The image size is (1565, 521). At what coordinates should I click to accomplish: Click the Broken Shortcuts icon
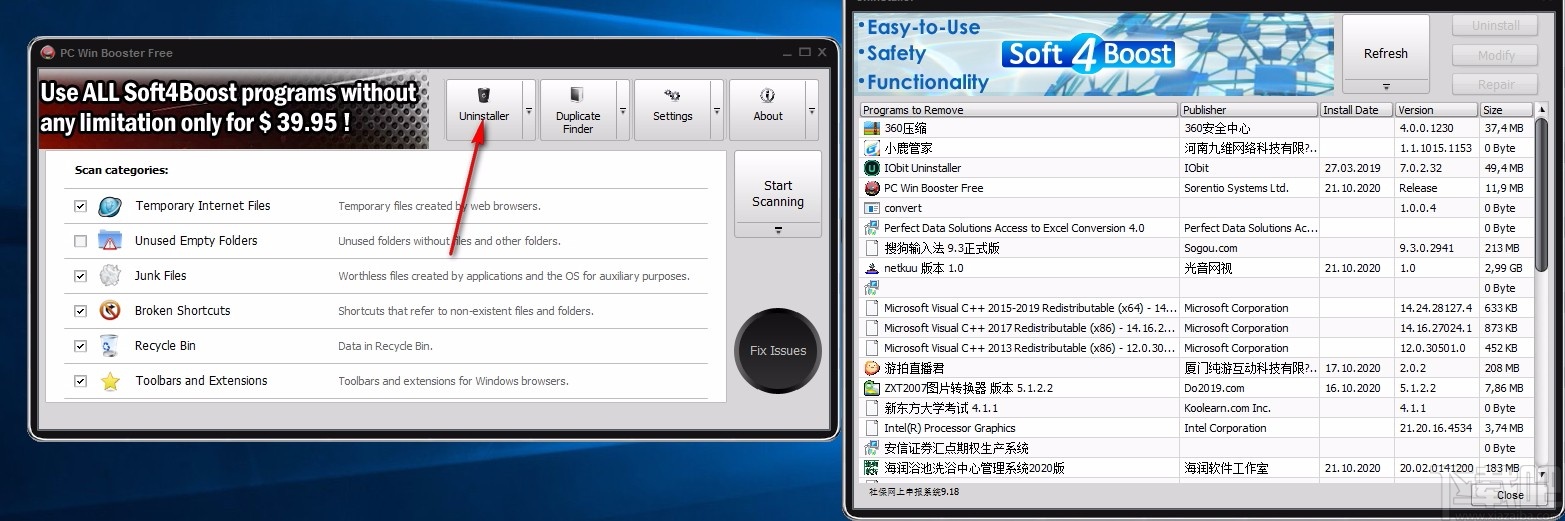coord(109,311)
